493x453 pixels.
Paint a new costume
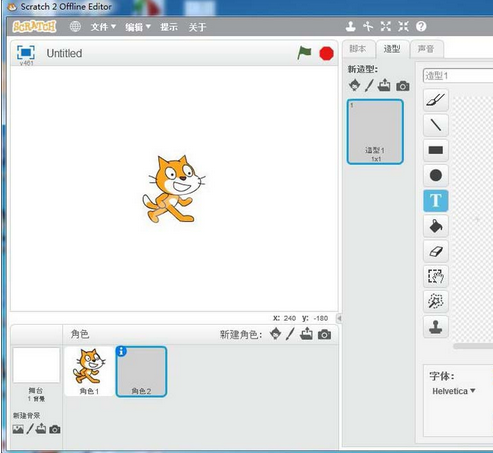click(x=369, y=85)
